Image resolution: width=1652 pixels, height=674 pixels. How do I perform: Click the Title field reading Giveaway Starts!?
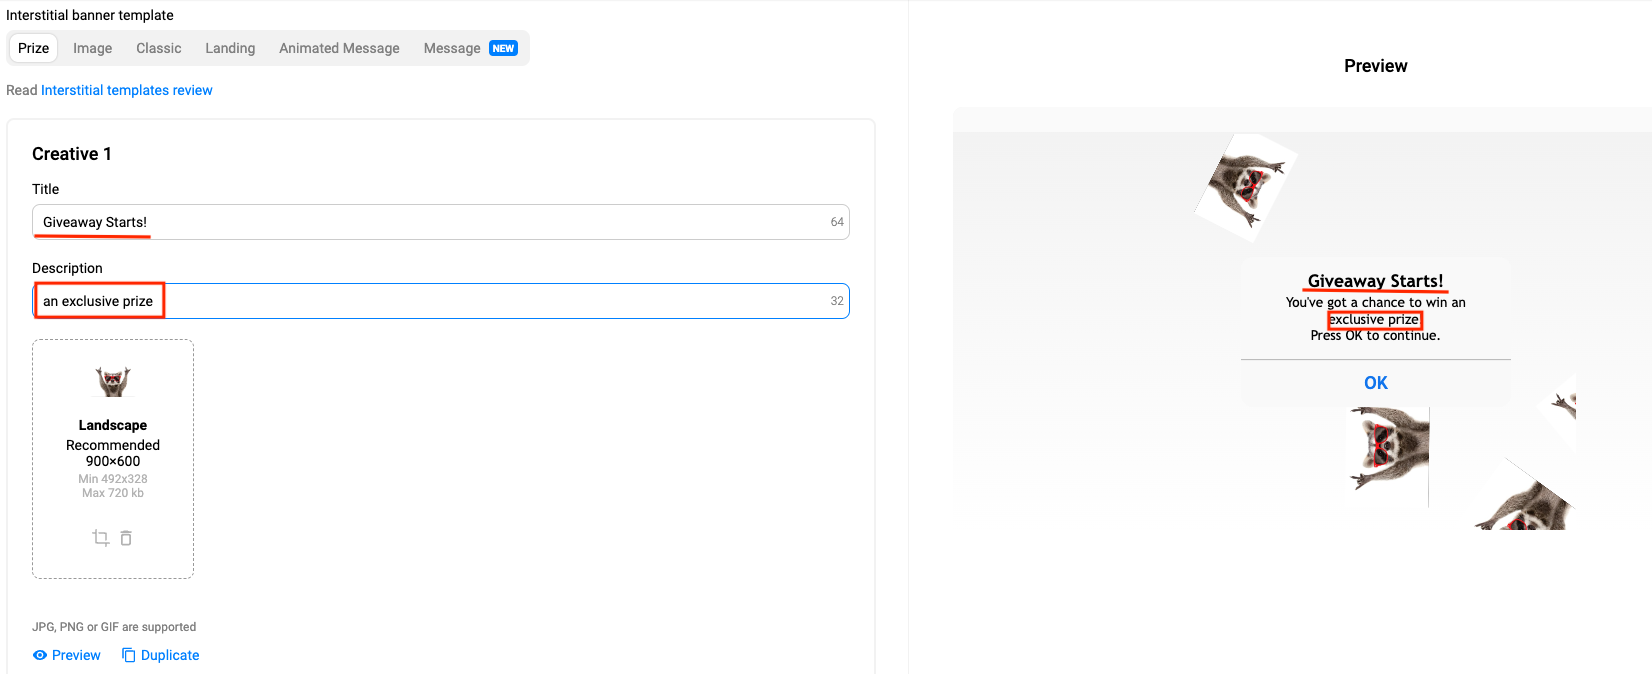pyautogui.click(x=440, y=222)
